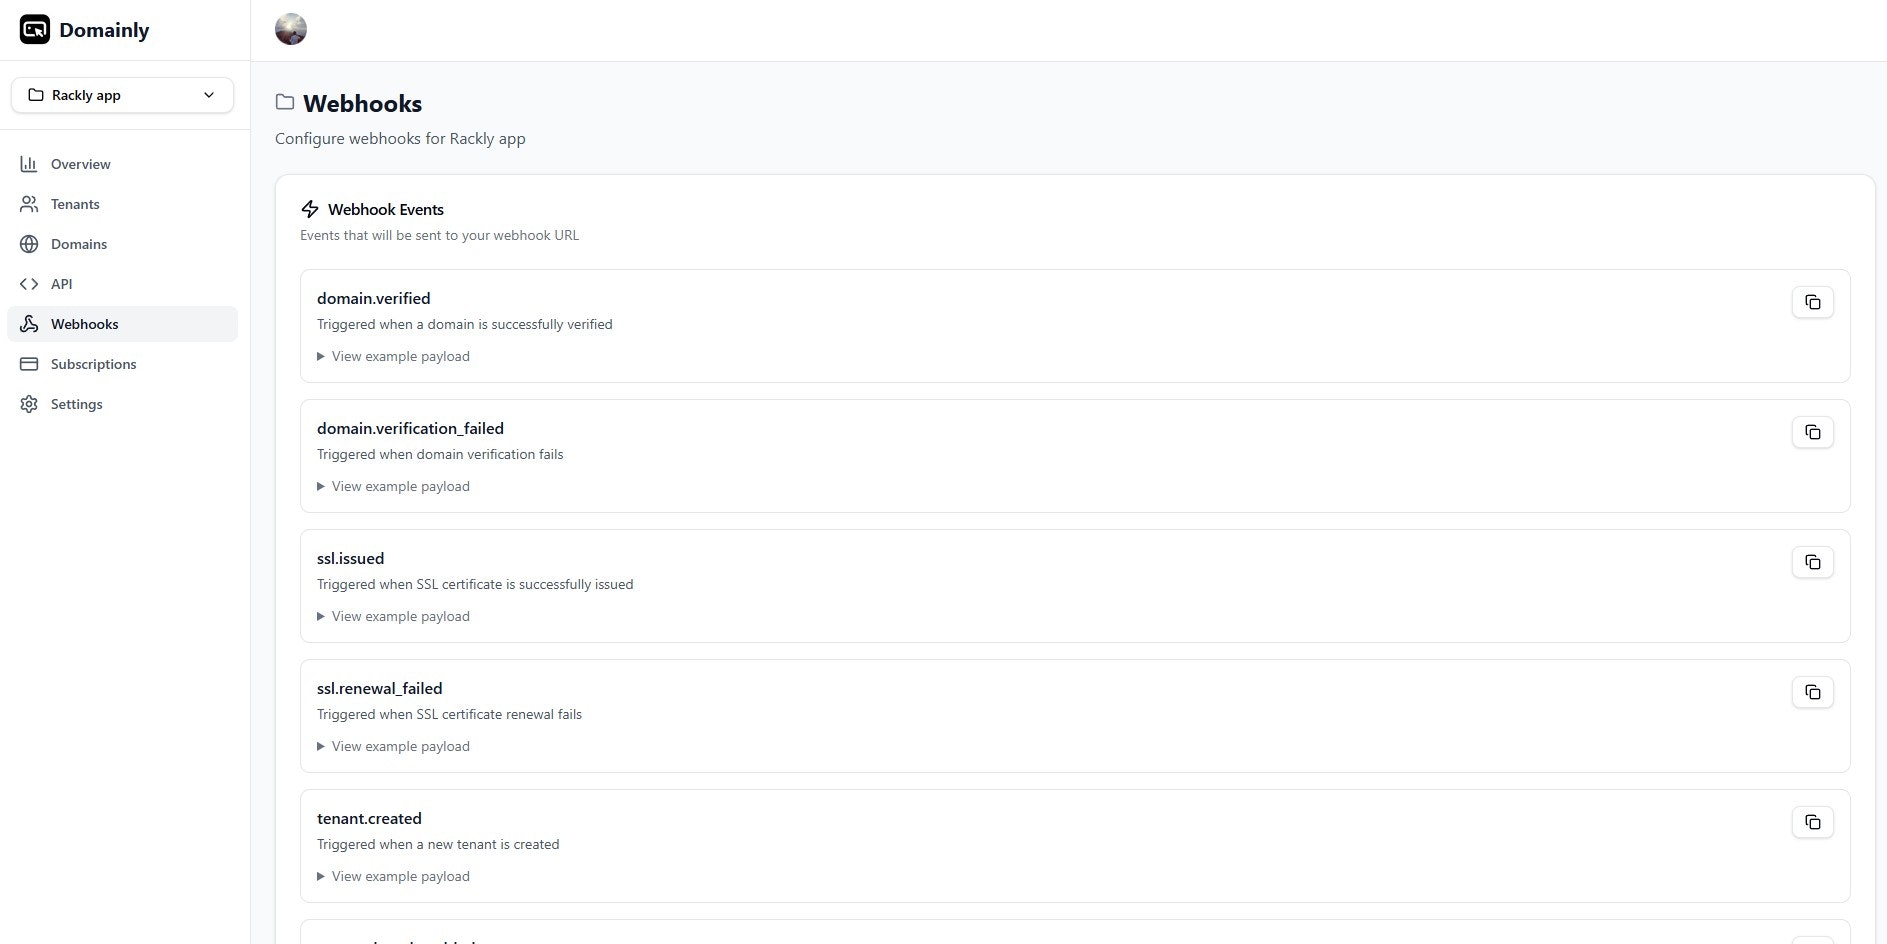Image resolution: width=1887 pixels, height=944 pixels.
Task: Click the Tenants people icon
Action: (29, 204)
